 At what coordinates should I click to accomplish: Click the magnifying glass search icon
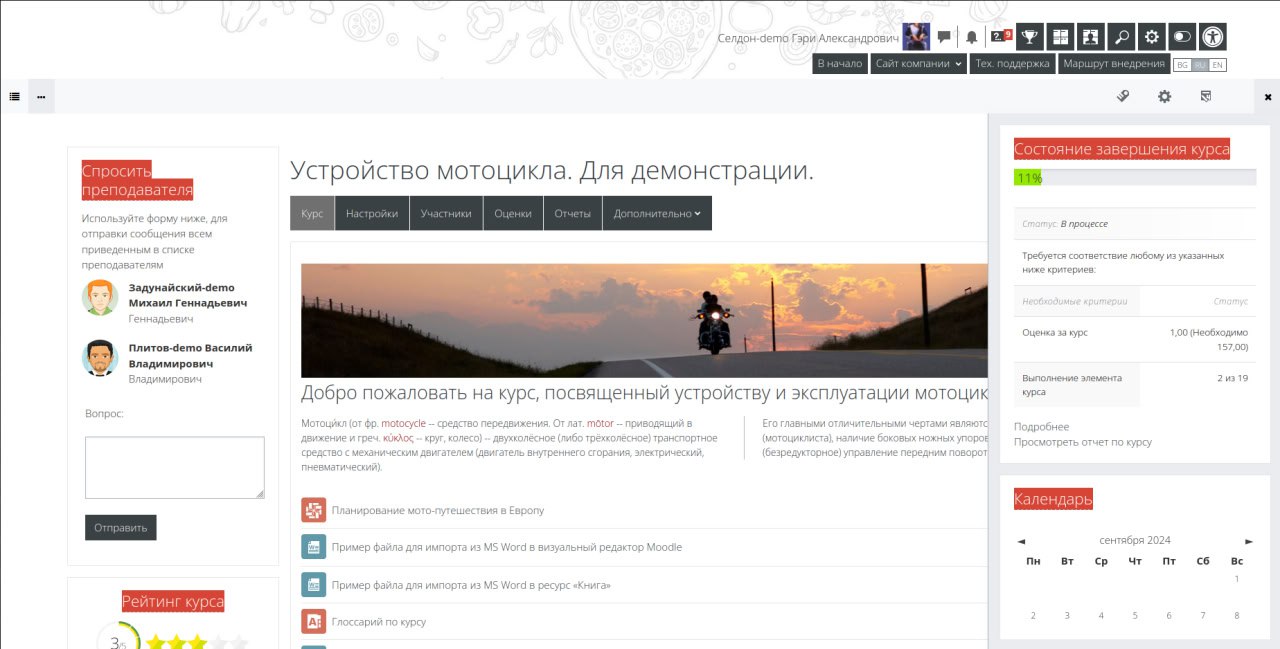coord(1121,37)
